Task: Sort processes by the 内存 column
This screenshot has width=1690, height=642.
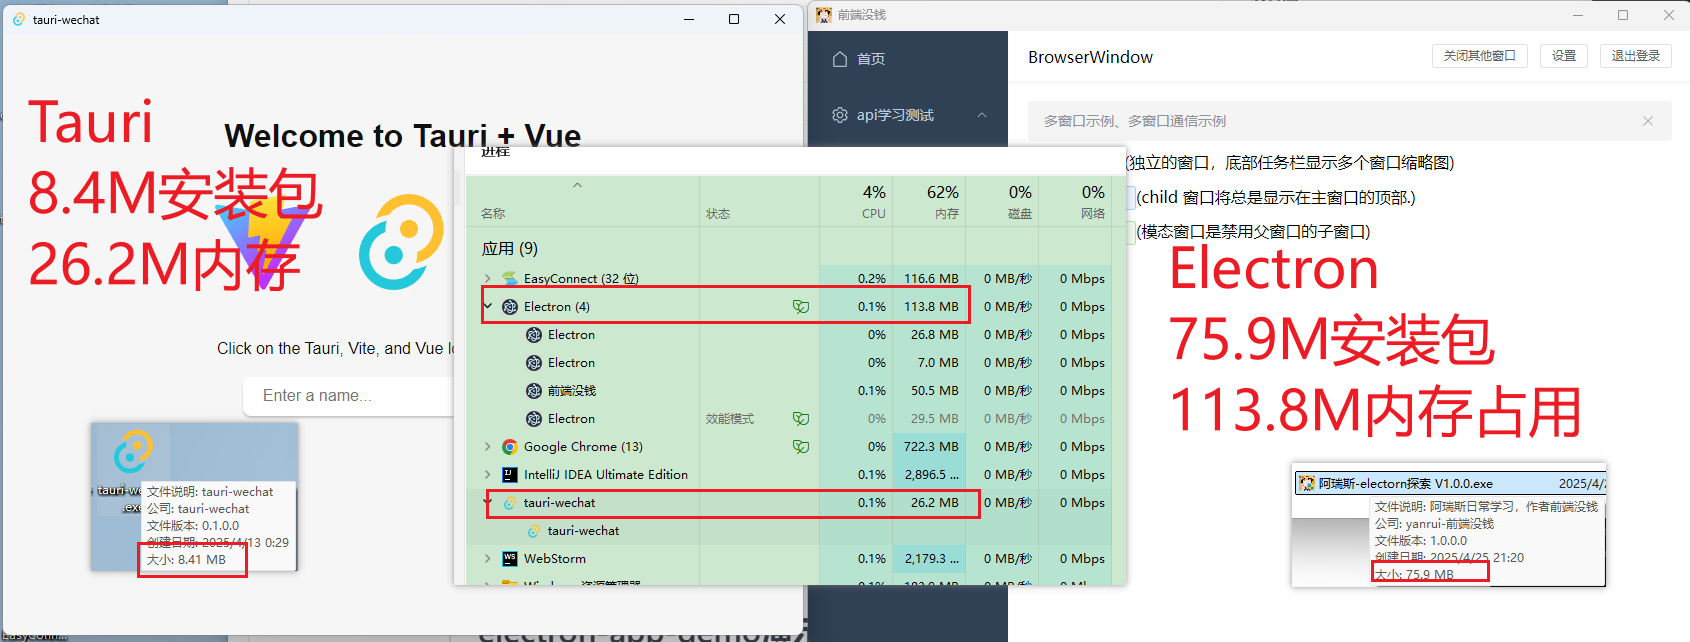Action: [x=930, y=201]
